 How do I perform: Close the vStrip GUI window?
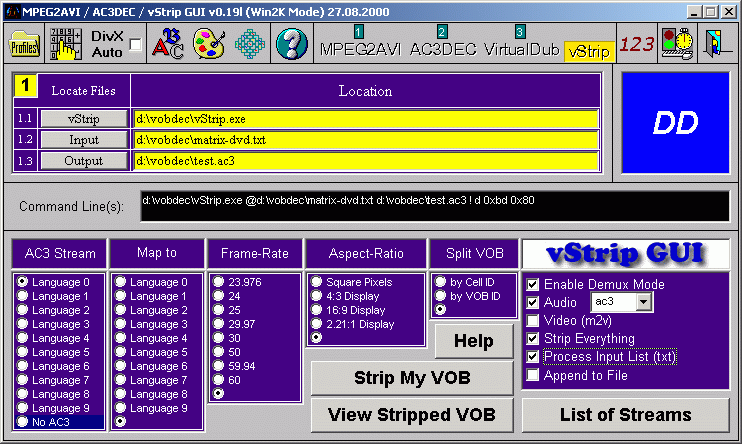pyautogui.click(x=728, y=12)
